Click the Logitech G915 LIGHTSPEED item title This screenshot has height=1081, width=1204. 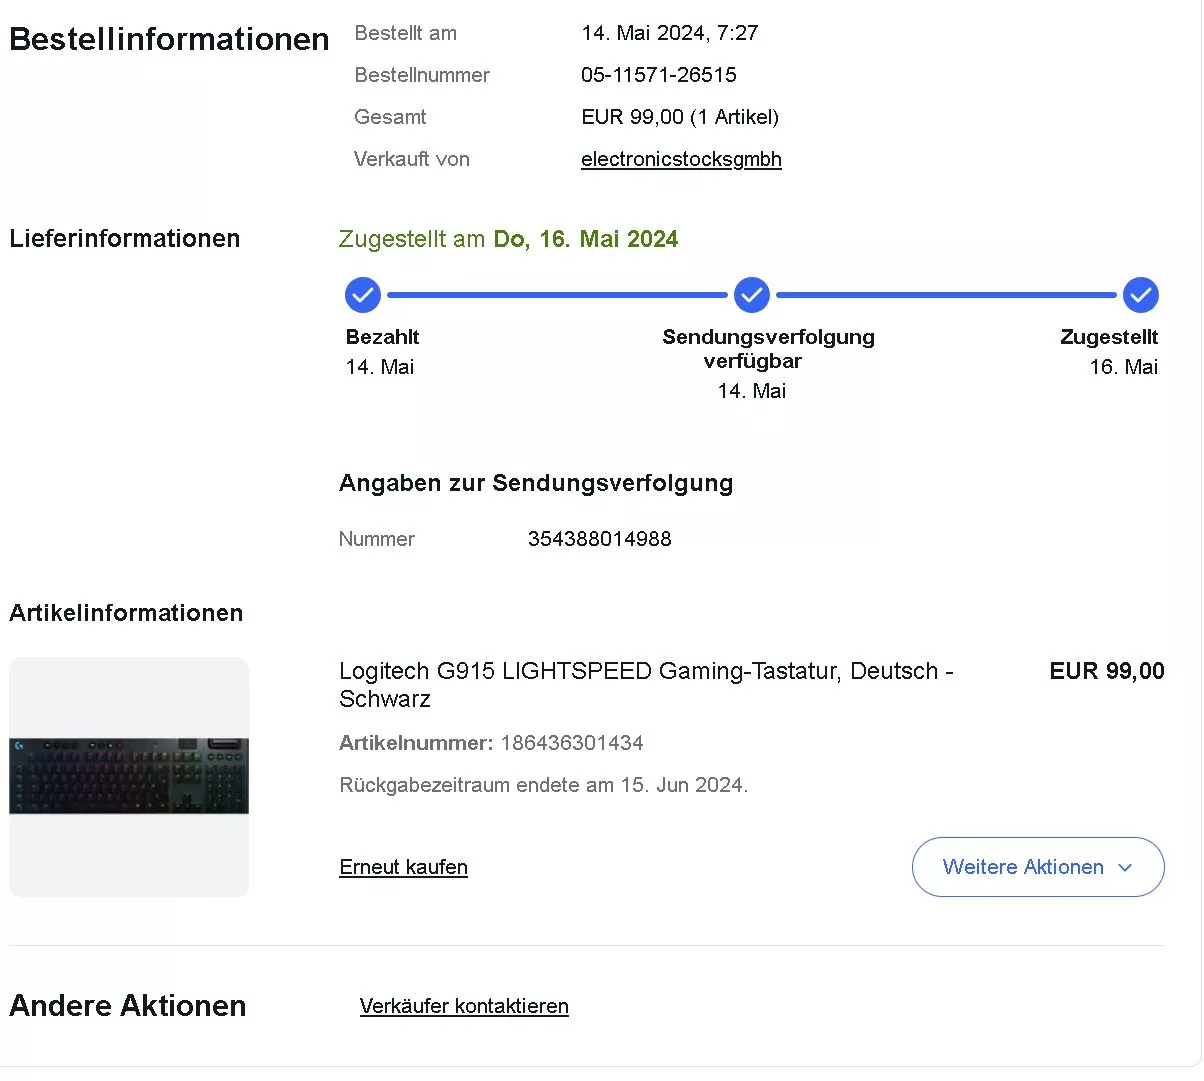646,685
